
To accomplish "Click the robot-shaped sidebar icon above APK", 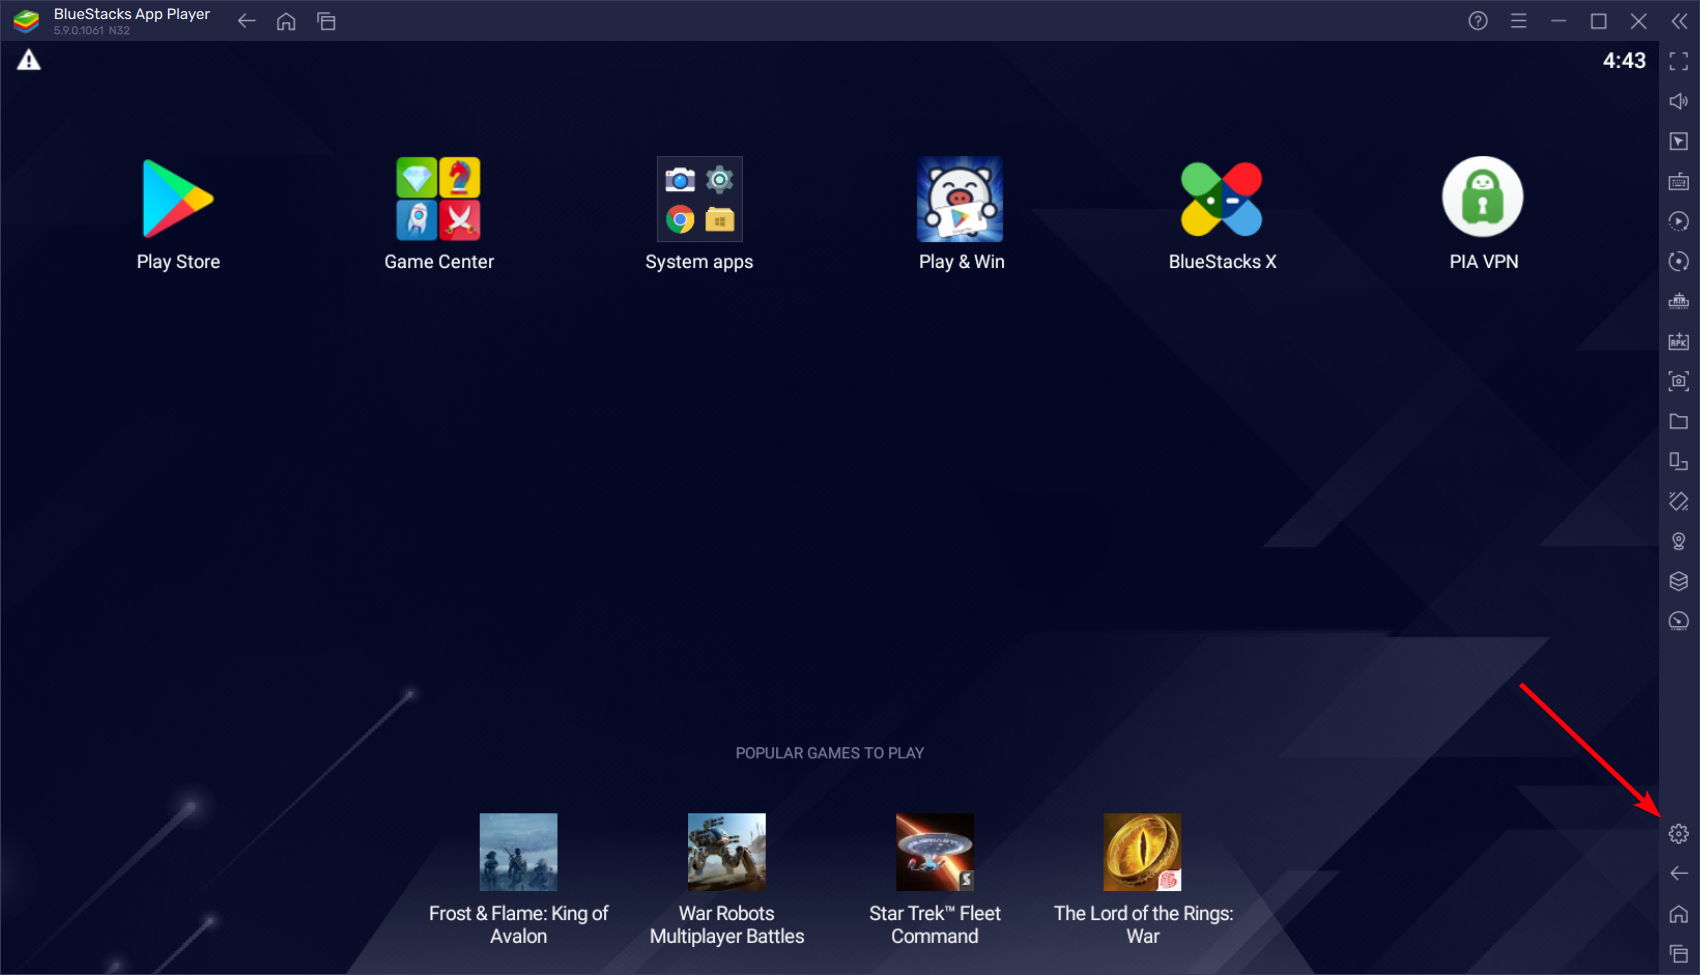I will click(x=1679, y=301).
